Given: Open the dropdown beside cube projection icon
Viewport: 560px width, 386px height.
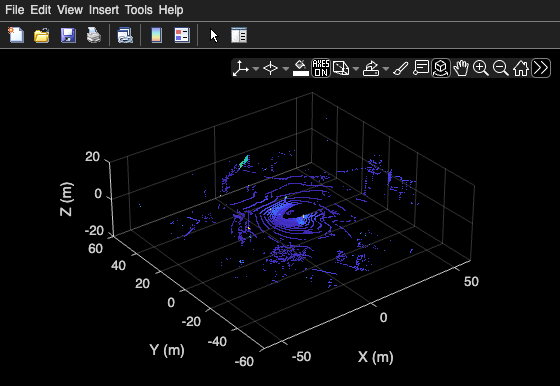Looking at the screenshot, I should pyautogui.click(x=356, y=68).
